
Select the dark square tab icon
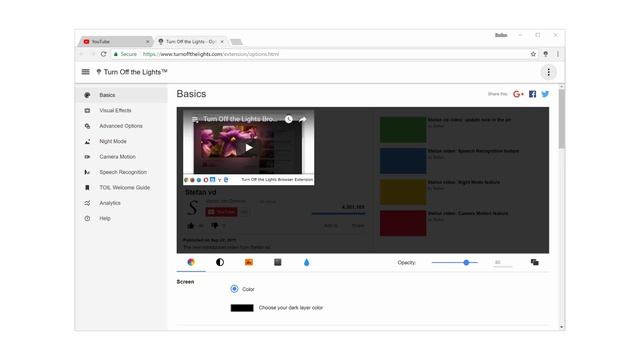pos(278,262)
